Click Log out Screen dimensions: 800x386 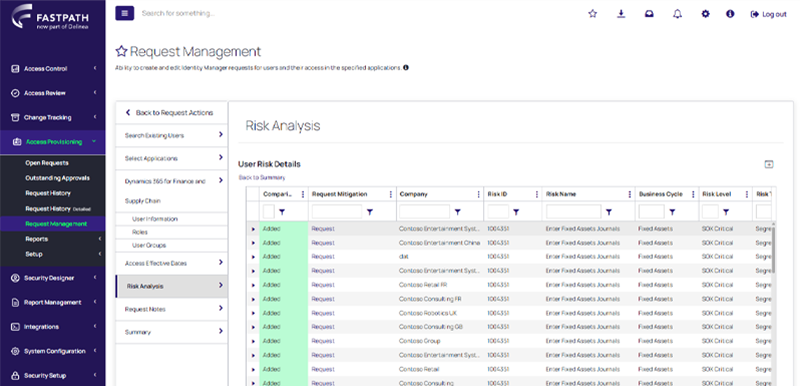pos(769,14)
